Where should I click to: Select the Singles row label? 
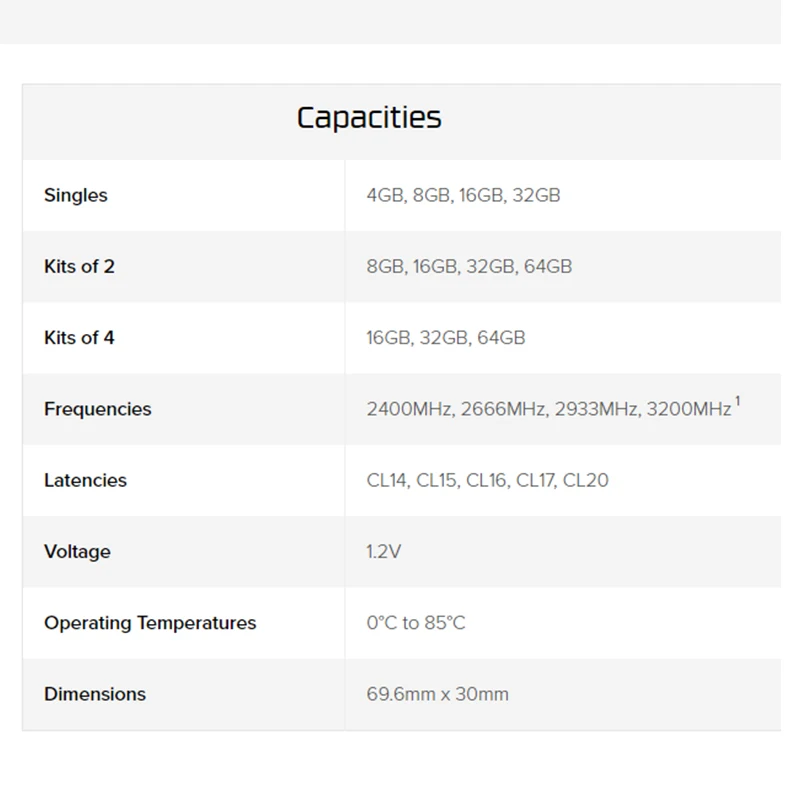[x=76, y=195]
